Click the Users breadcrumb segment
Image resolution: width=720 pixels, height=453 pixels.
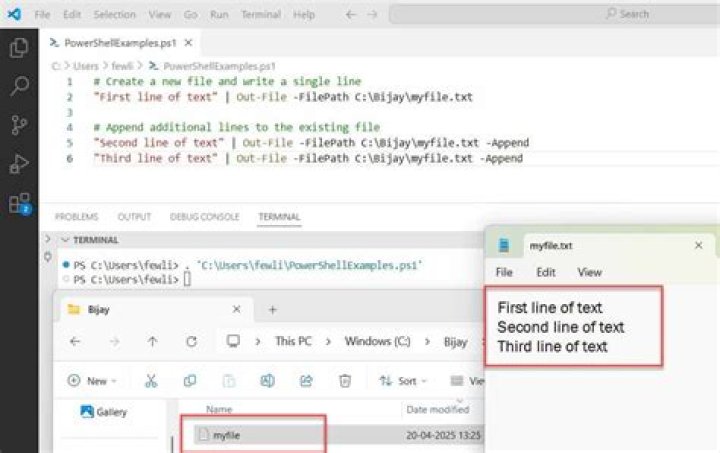coord(86,66)
